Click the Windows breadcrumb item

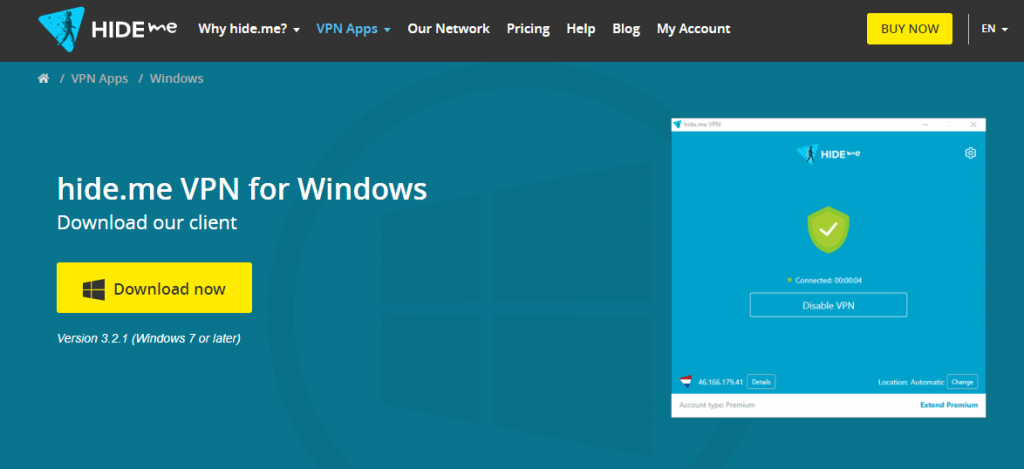(176, 78)
